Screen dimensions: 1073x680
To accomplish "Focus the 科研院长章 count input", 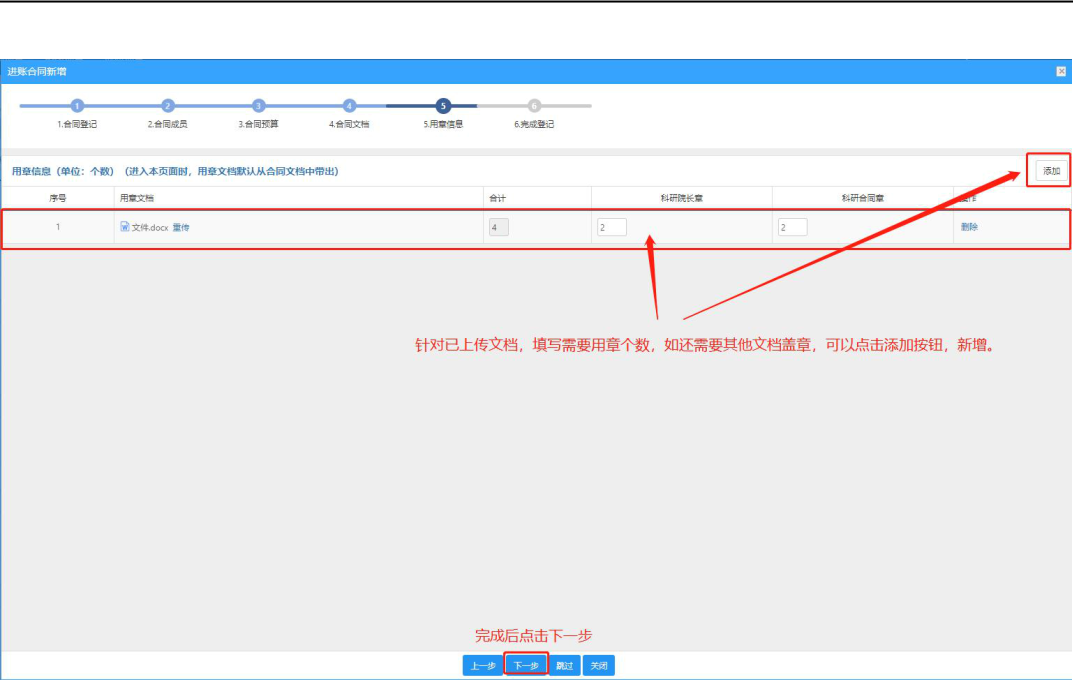I will click(x=612, y=227).
